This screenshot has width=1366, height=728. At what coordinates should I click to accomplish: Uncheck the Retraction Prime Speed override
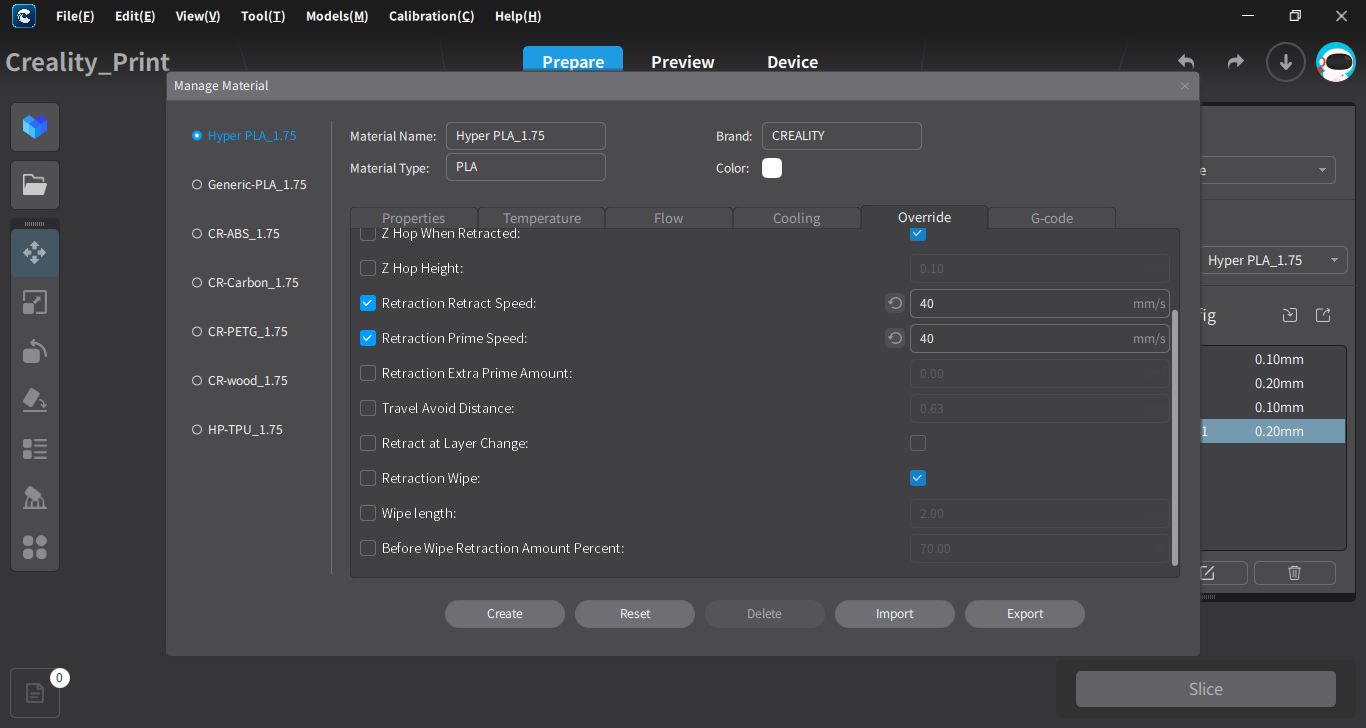(368, 338)
